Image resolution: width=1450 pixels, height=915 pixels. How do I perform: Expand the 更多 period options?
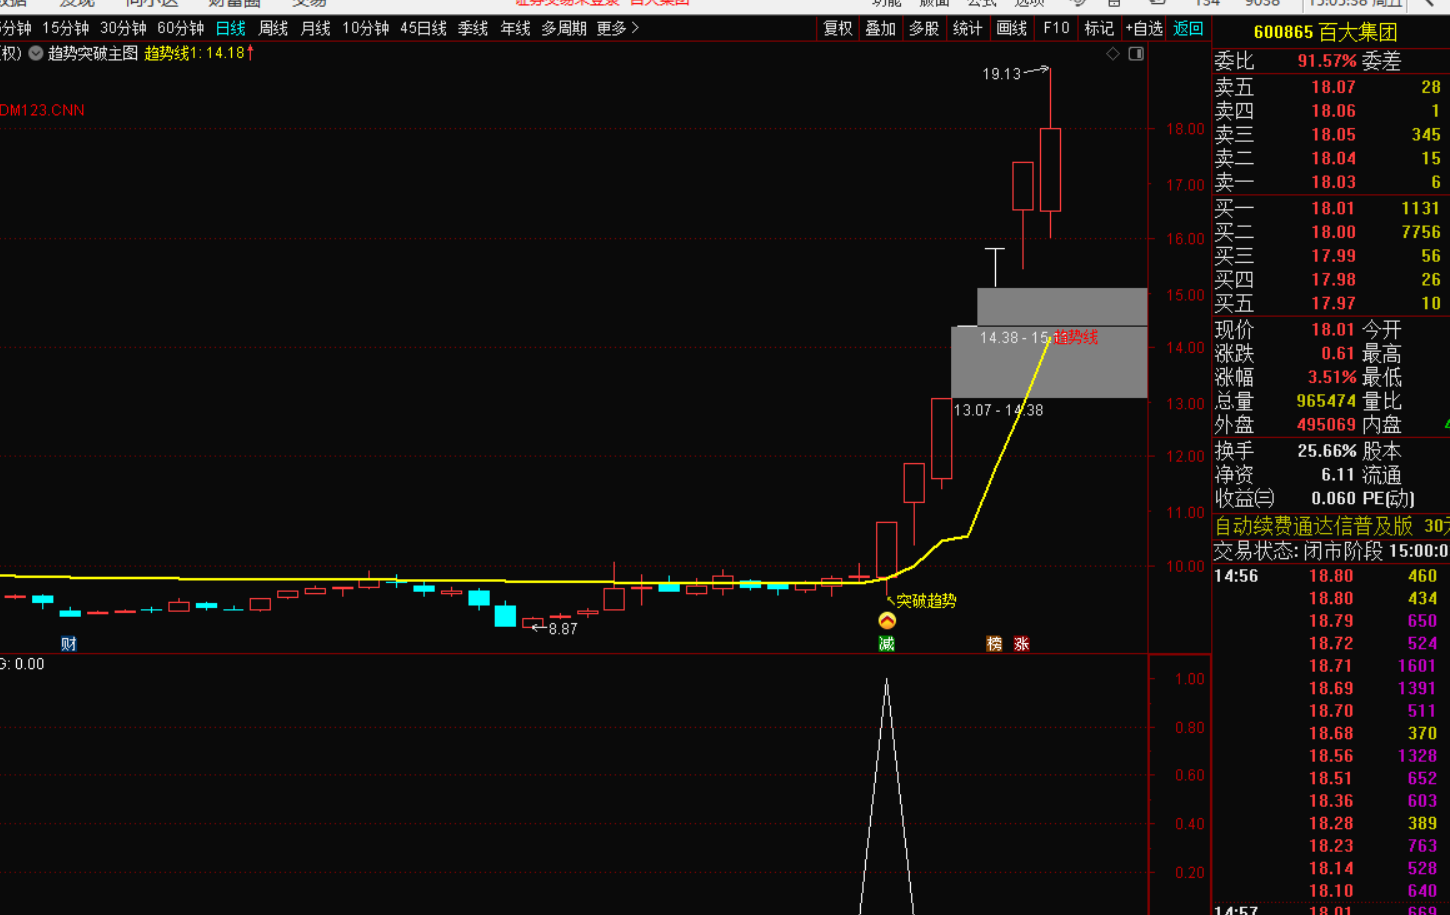pos(617,28)
